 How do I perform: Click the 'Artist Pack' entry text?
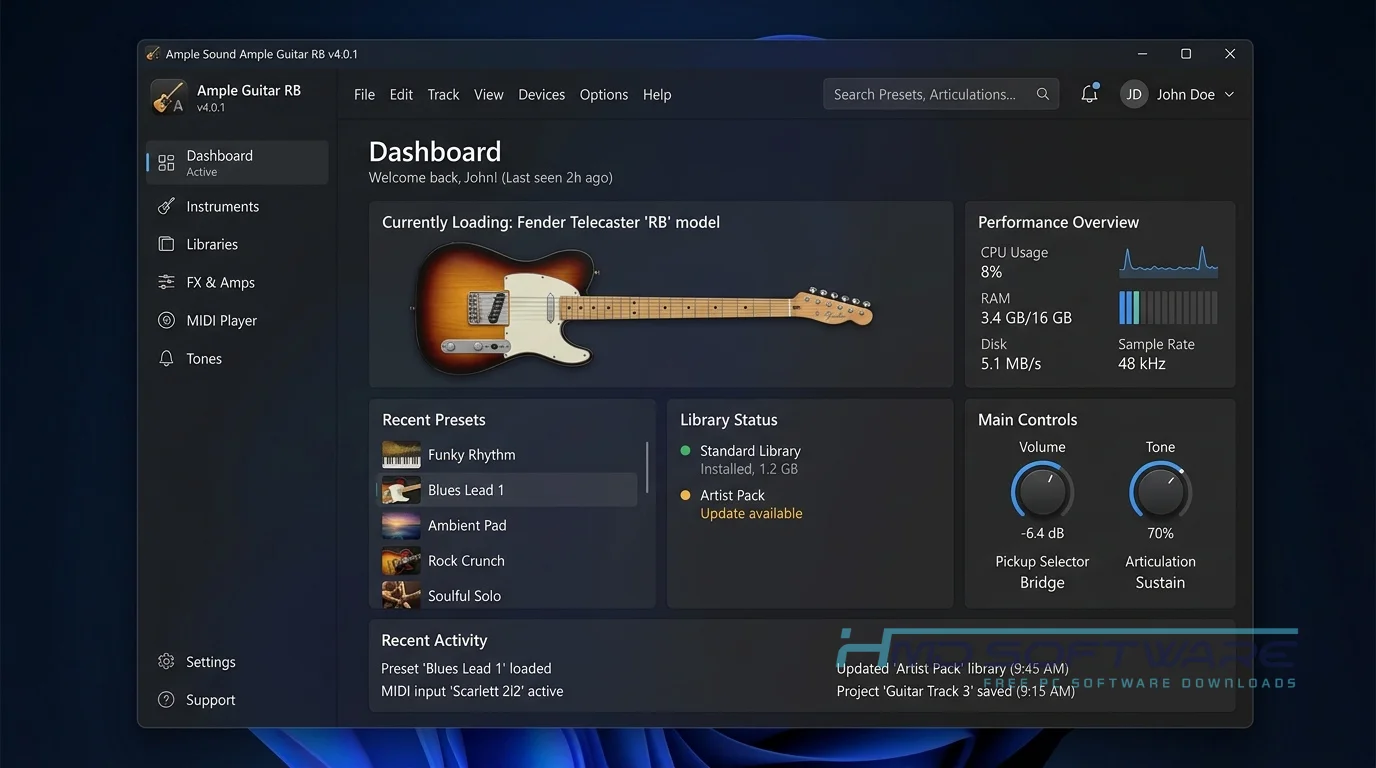[732, 494]
